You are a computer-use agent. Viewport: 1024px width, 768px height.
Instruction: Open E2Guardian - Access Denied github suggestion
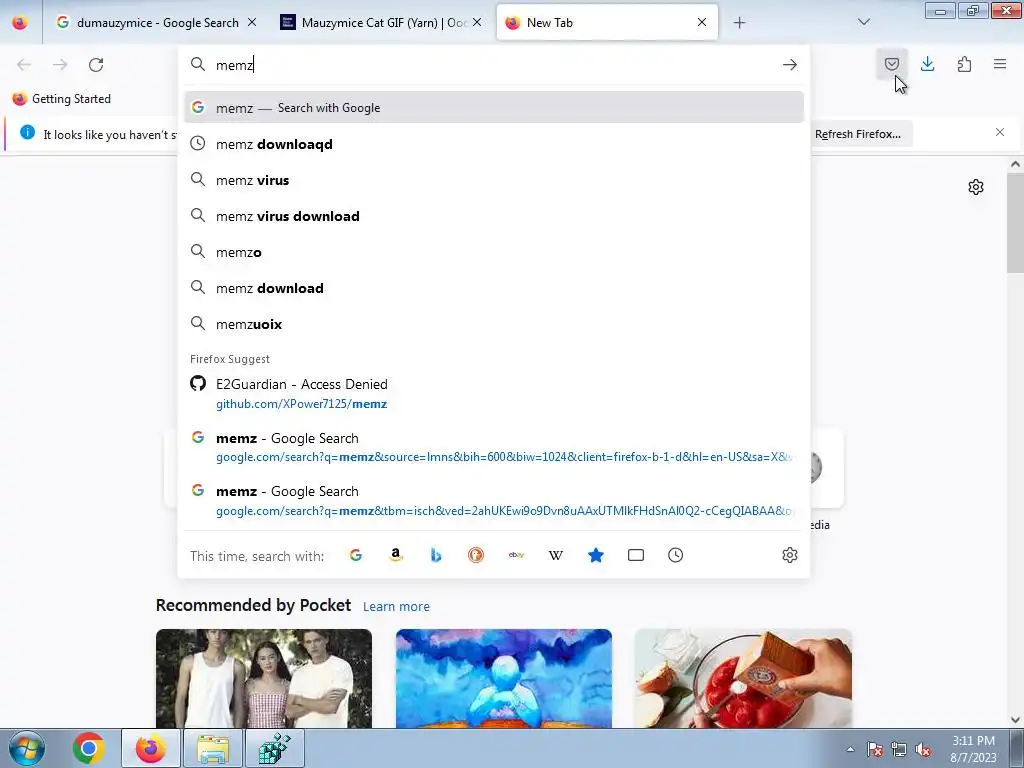click(494, 393)
